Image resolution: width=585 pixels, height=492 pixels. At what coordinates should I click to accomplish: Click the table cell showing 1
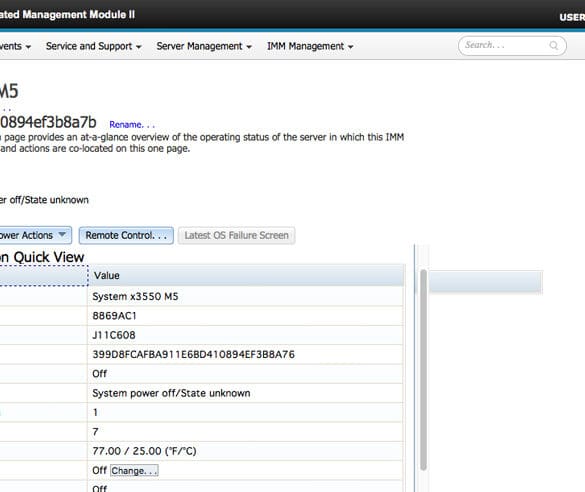[245, 413]
